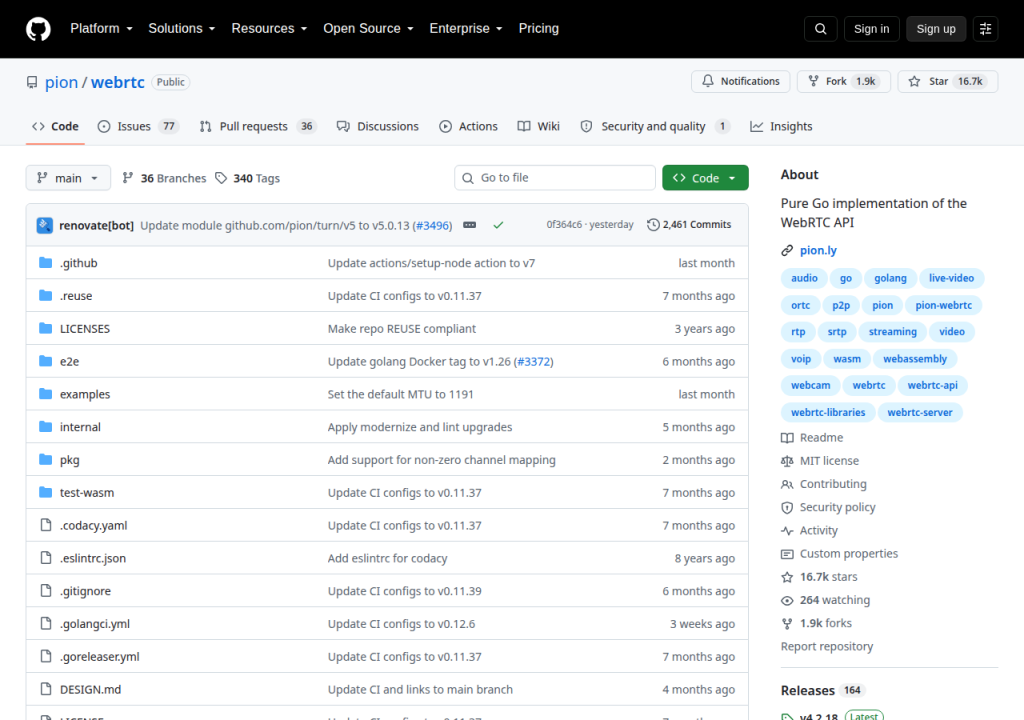Screen dimensions: 1024x720
Task: Open the test-wasm folder
Action: [87, 493]
